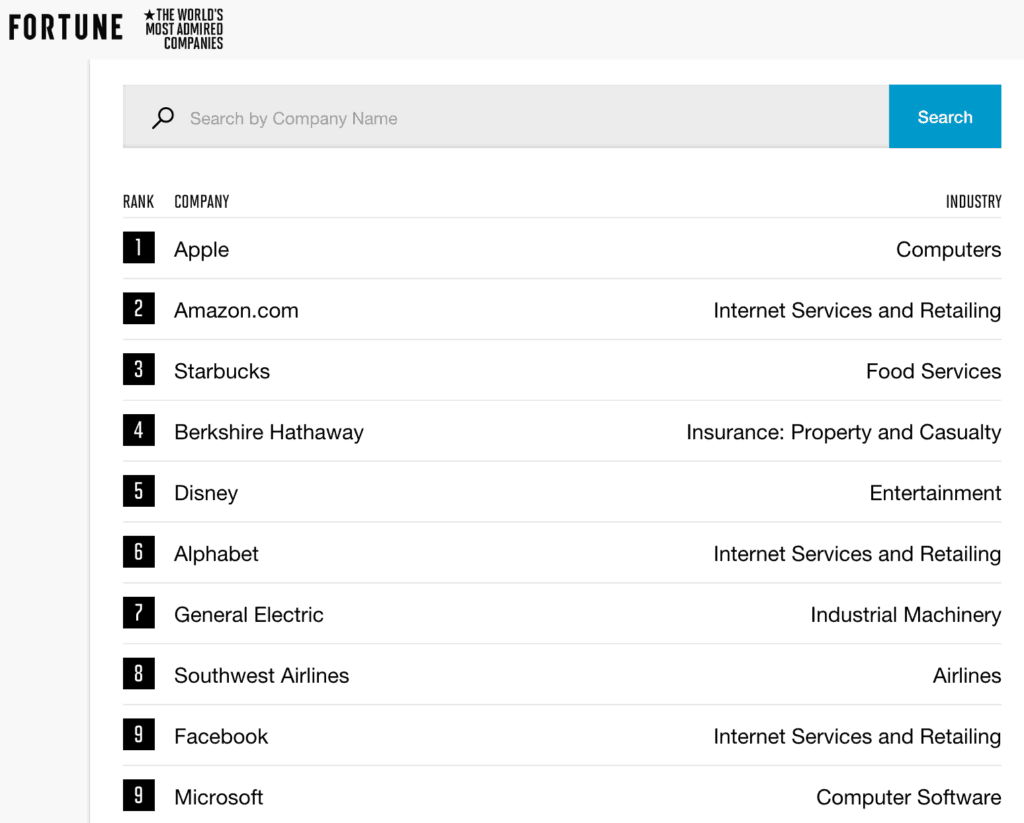Image resolution: width=1024 pixels, height=823 pixels.
Task: Click the rank 3 badge for Starbucks
Action: (138, 369)
